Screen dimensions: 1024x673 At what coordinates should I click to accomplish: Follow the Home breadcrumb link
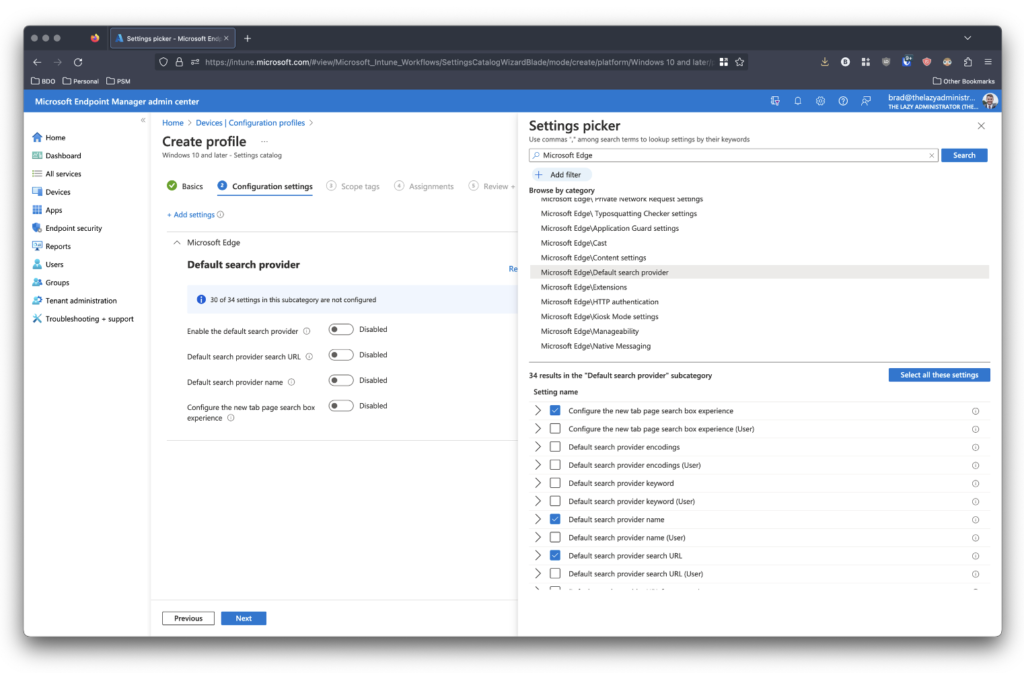pyautogui.click(x=173, y=123)
